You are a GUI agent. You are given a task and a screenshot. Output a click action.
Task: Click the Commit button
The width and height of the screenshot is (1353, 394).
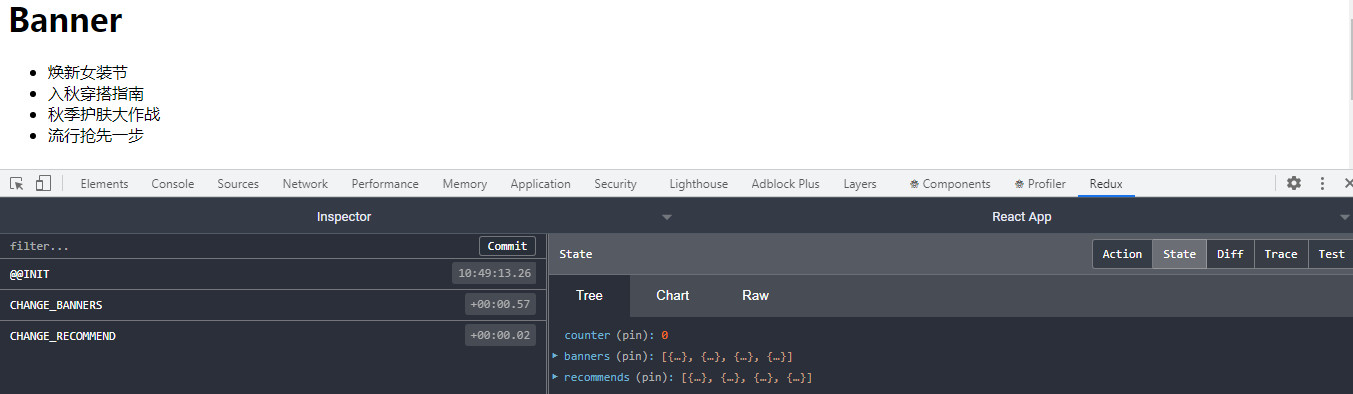507,246
